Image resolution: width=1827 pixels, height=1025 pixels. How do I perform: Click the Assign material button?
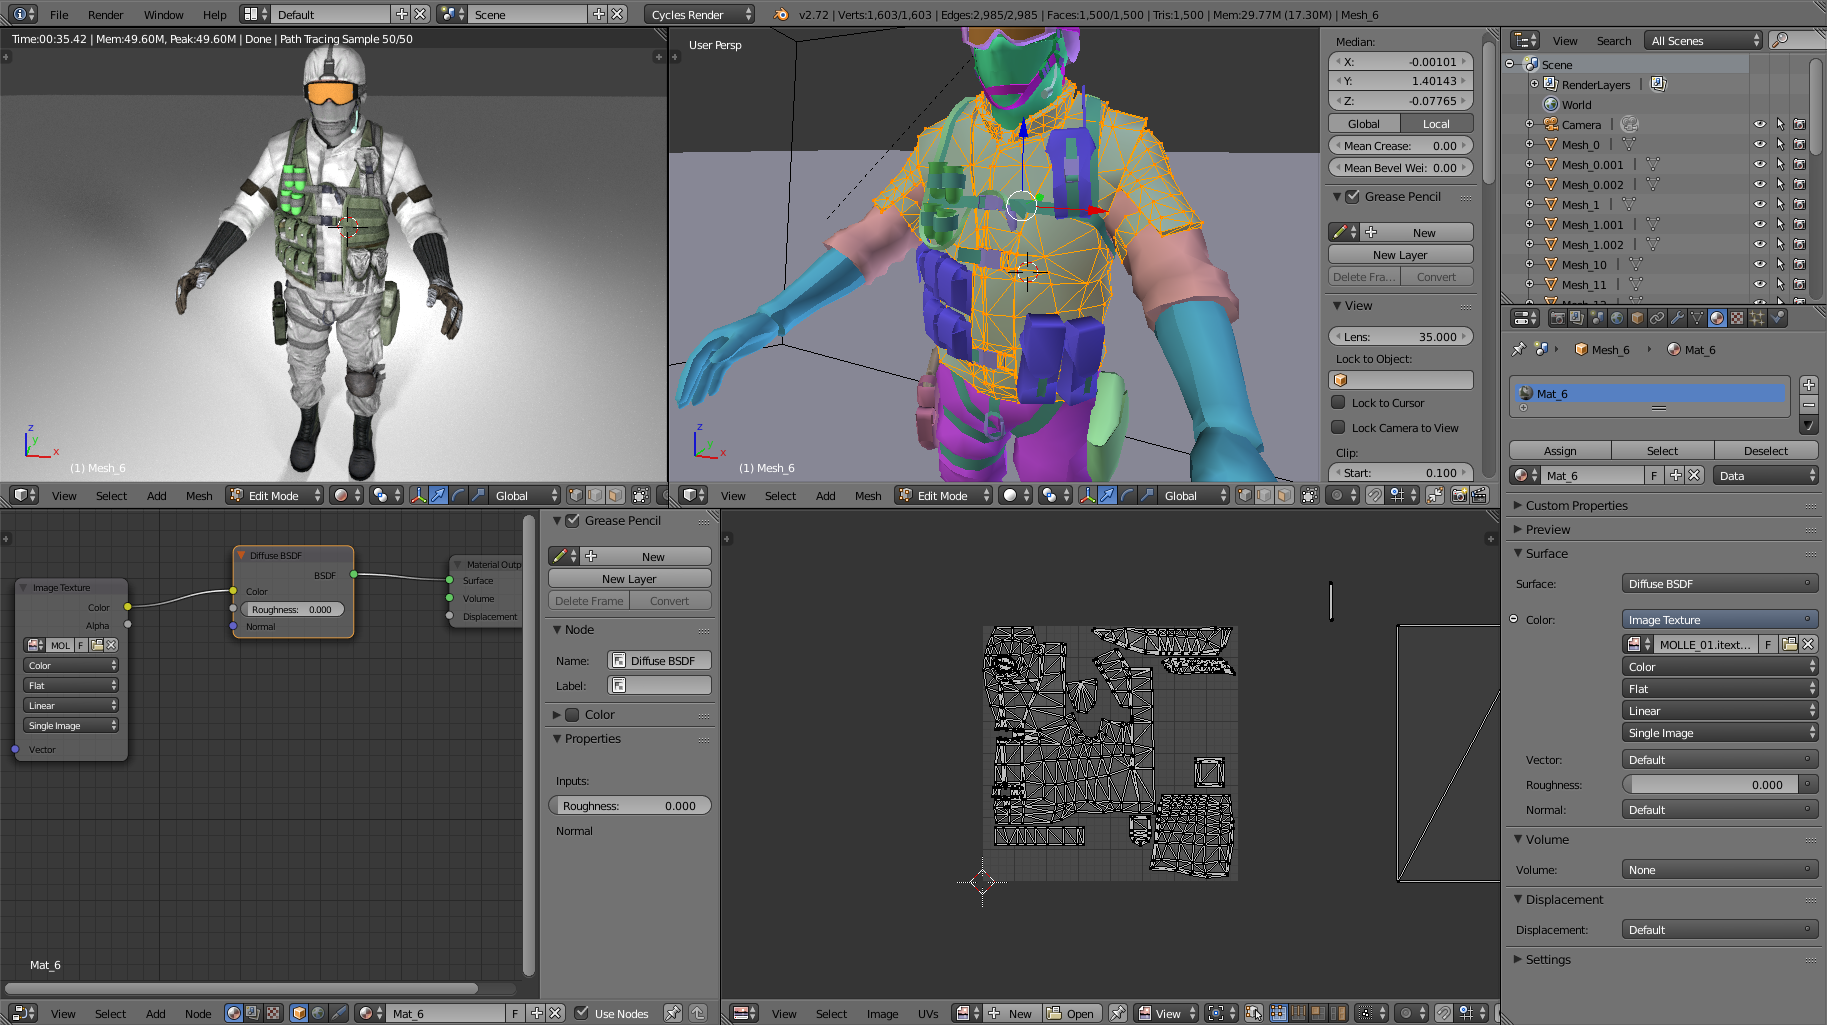1560,451
